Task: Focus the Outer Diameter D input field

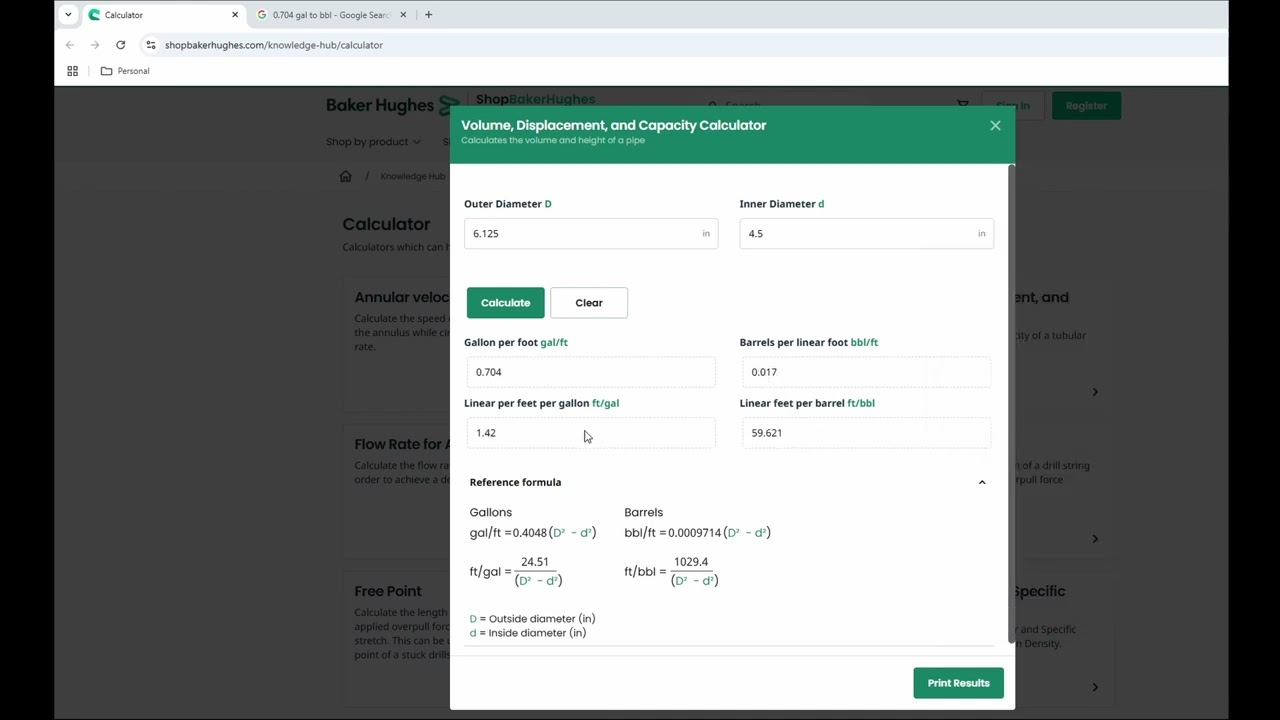Action: pos(591,233)
